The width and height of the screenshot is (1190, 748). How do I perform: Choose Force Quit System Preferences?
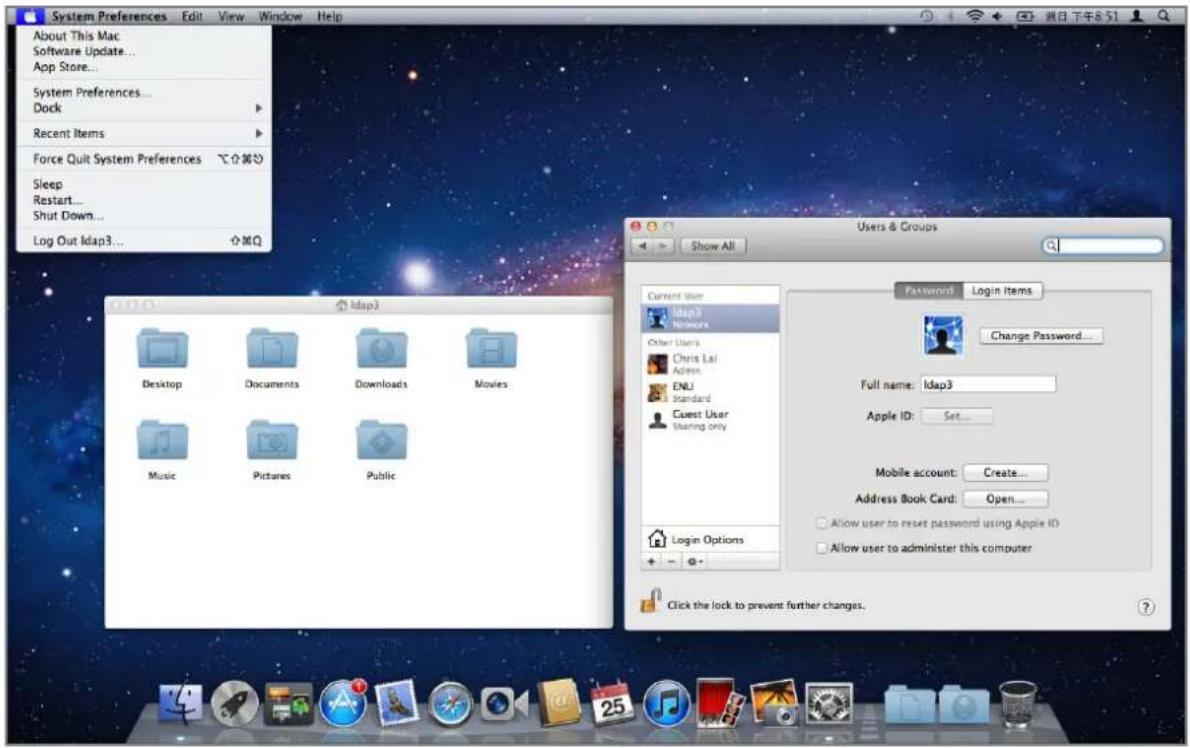[x=144, y=159]
